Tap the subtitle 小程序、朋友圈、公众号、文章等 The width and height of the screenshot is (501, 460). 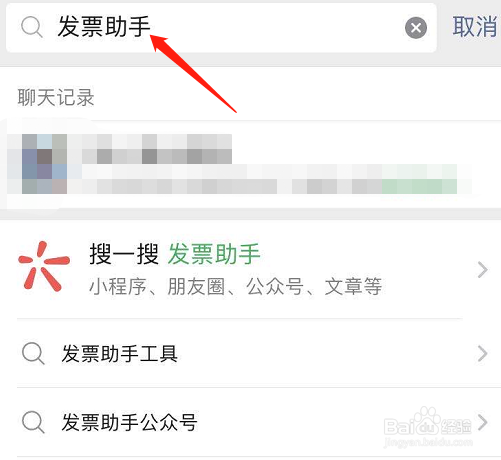tap(235, 287)
